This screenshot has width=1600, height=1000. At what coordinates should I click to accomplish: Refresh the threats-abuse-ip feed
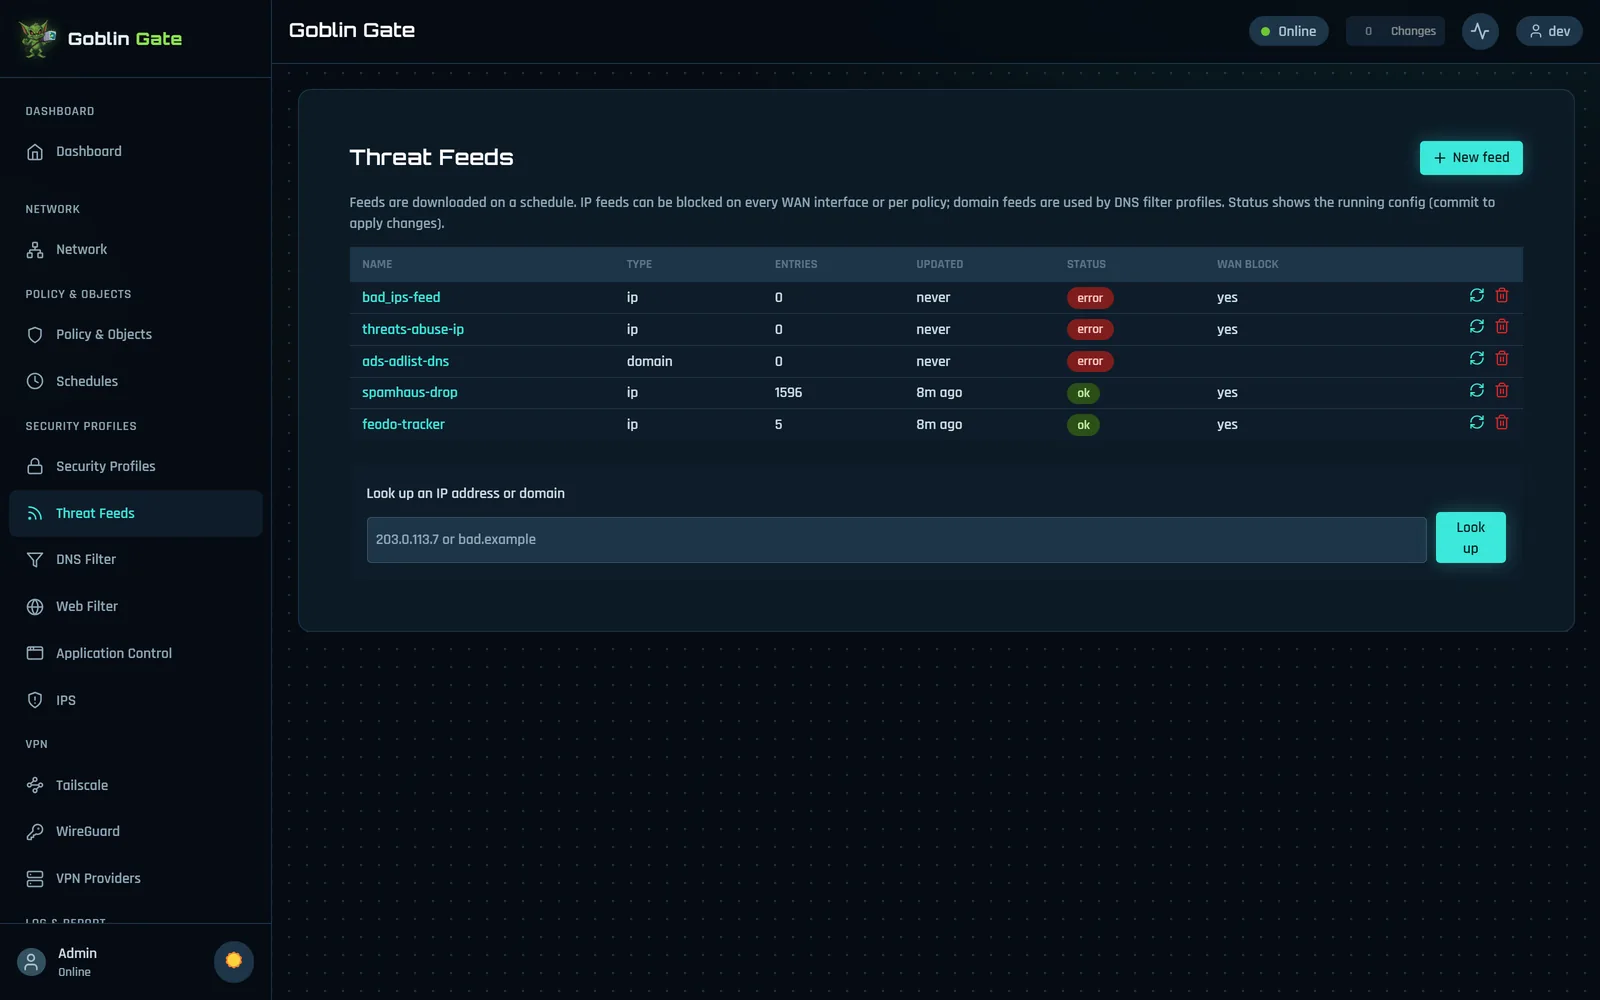1476,326
